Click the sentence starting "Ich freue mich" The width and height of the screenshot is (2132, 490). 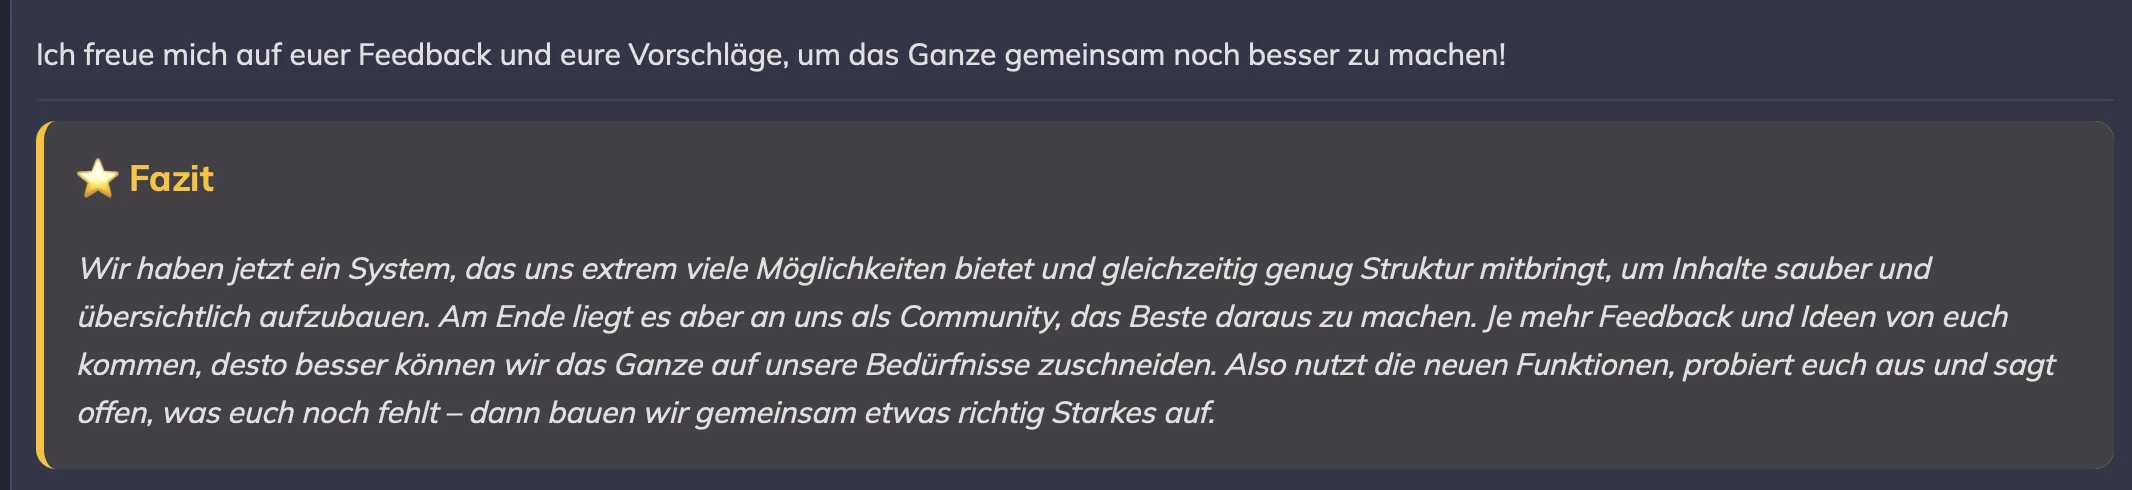[771, 55]
